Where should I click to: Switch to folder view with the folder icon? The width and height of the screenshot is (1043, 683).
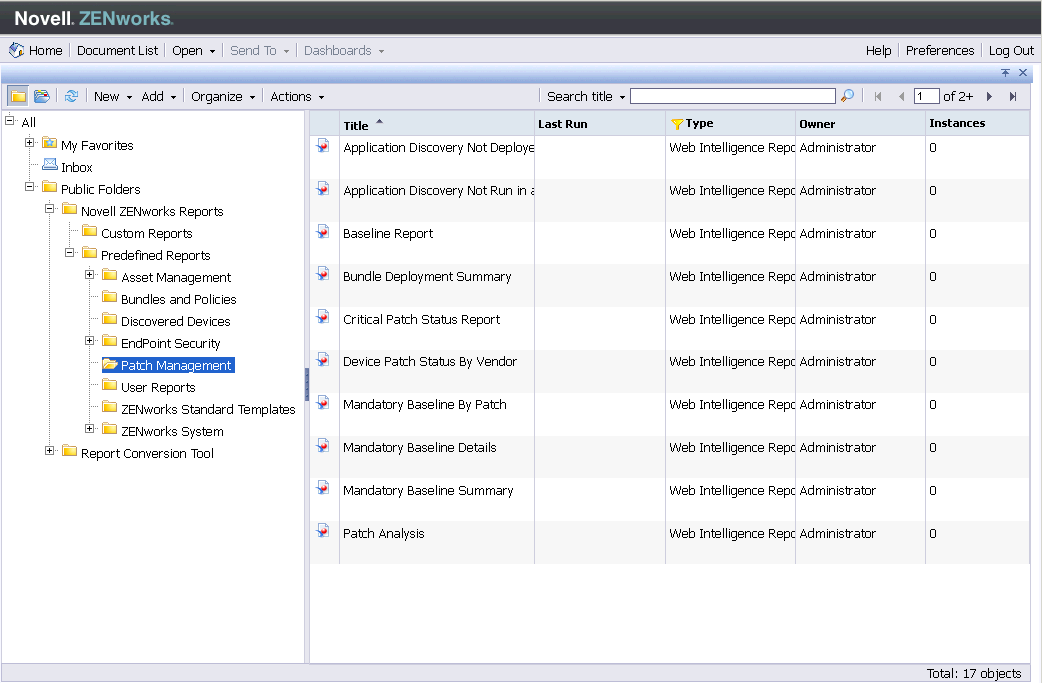(x=18, y=96)
